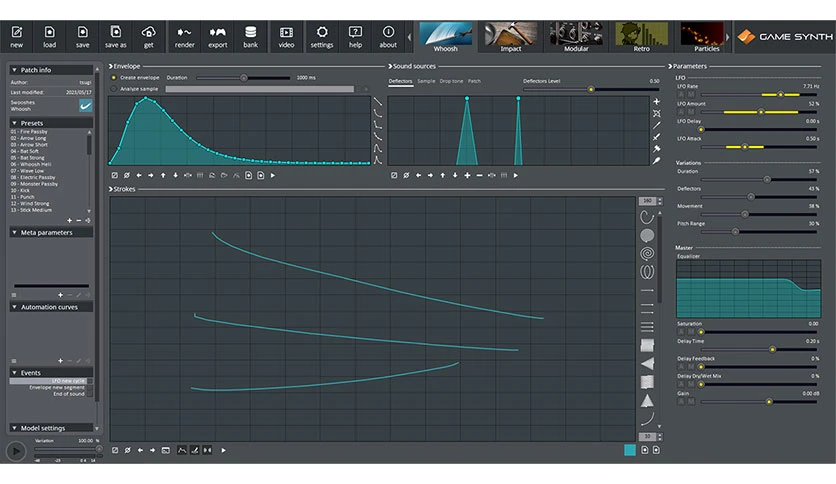Click the main play button bottom-left

click(x=16, y=451)
